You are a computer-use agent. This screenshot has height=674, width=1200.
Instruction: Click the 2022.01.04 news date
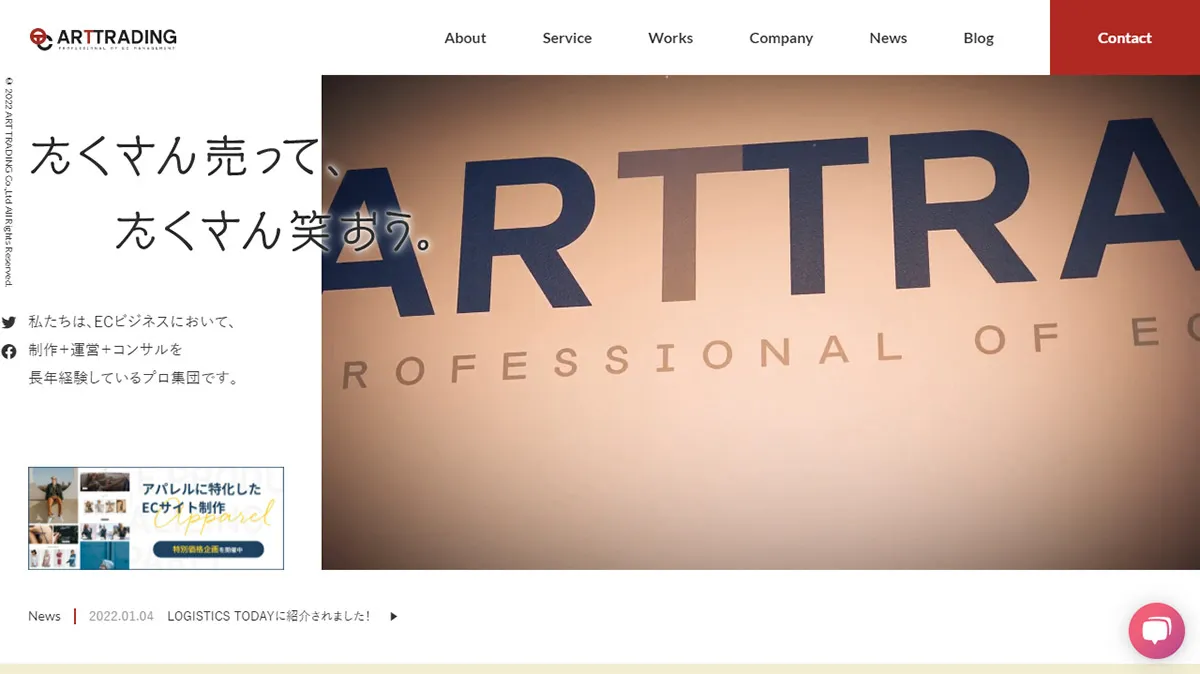pyautogui.click(x=120, y=616)
